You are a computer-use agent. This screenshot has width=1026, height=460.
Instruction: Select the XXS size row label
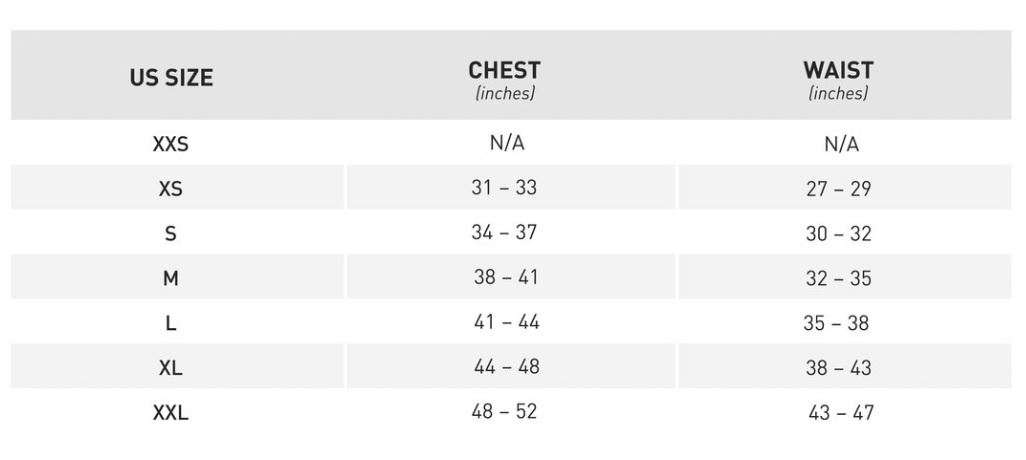[171, 144]
